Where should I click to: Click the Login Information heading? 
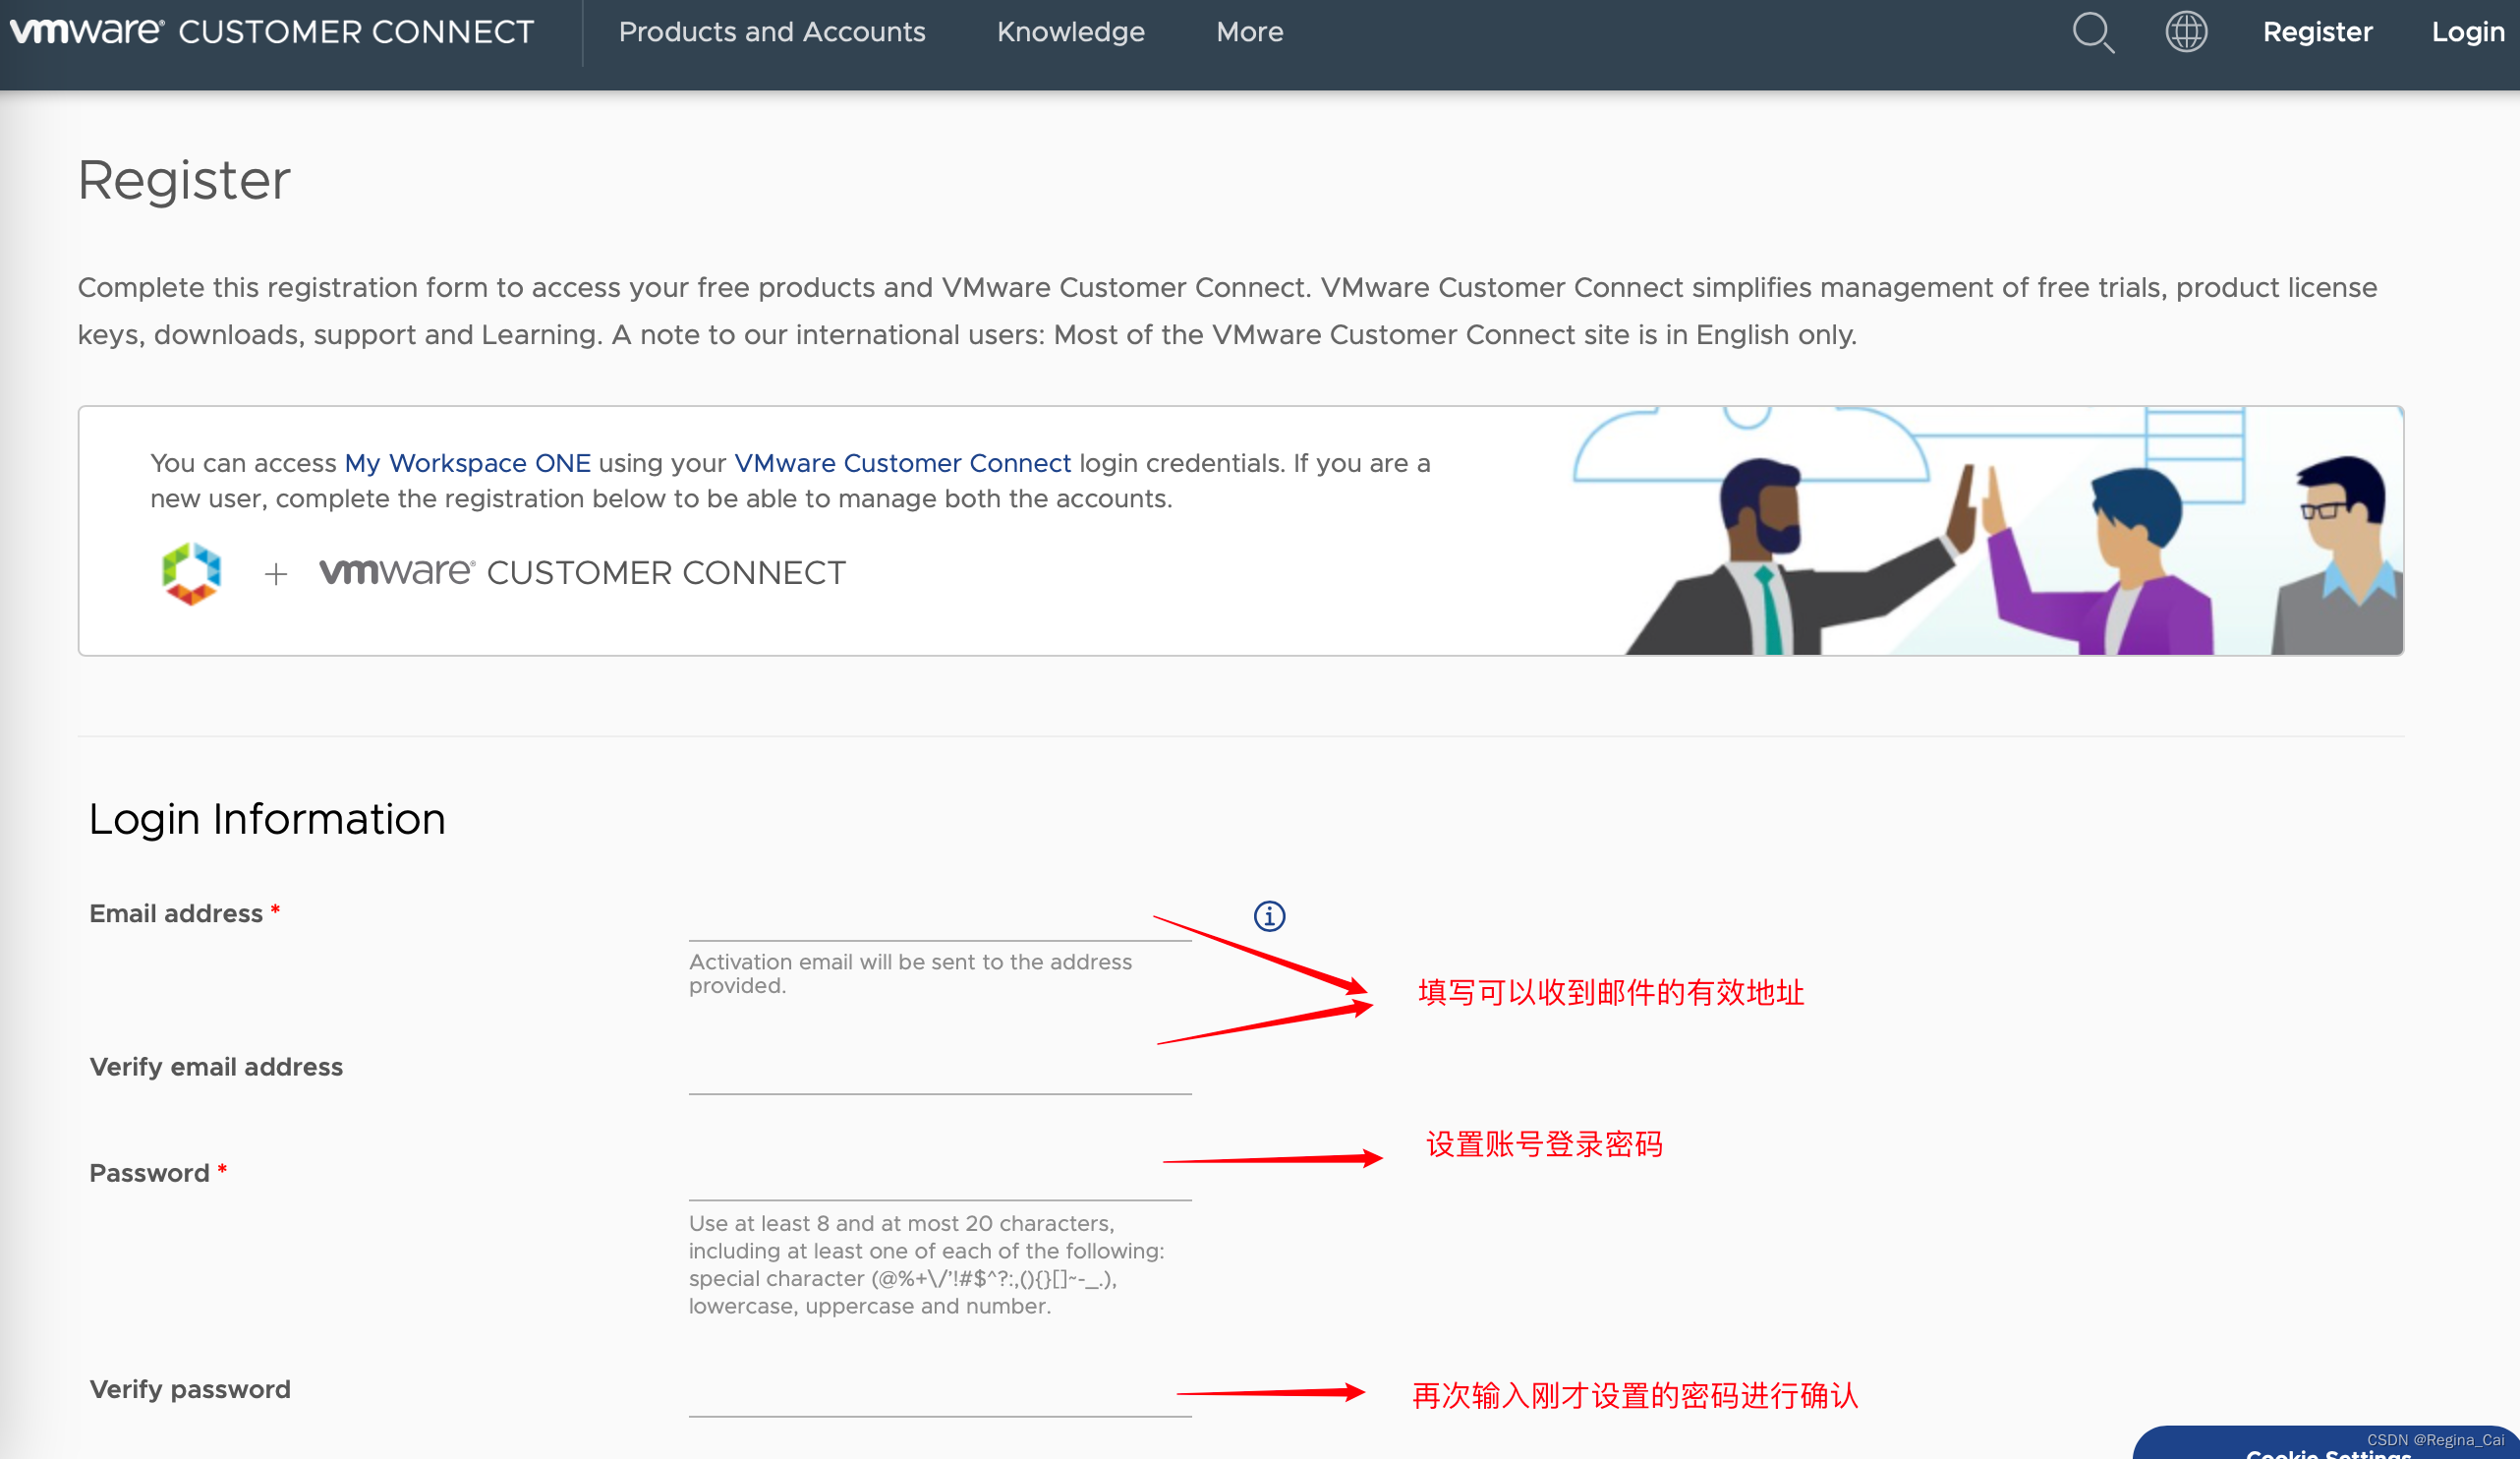click(267, 819)
